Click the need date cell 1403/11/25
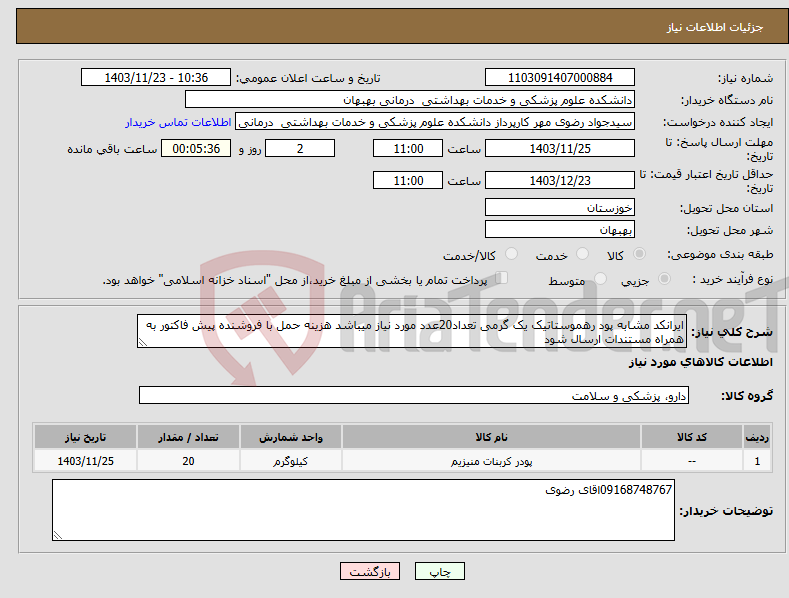 click(86, 461)
